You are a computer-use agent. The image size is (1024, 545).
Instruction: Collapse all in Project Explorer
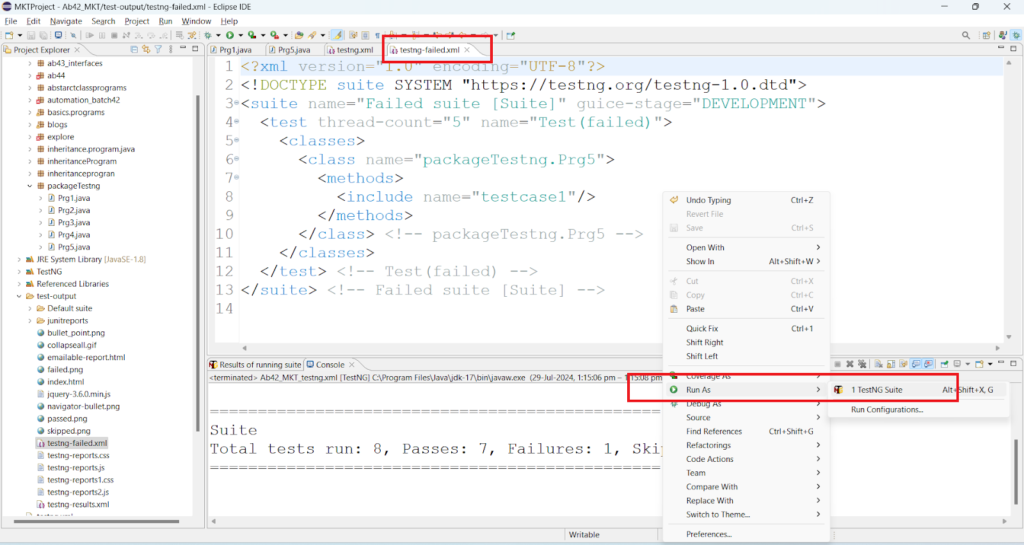coord(134,50)
